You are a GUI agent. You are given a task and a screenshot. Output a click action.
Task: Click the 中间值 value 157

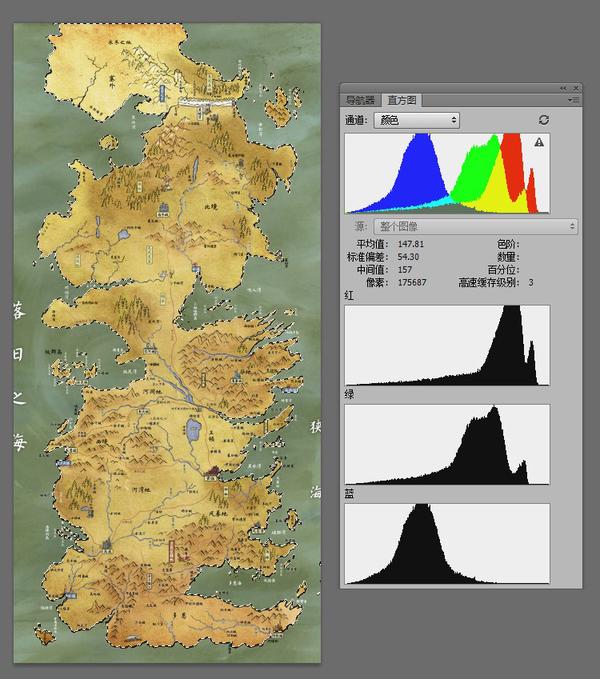click(405, 269)
